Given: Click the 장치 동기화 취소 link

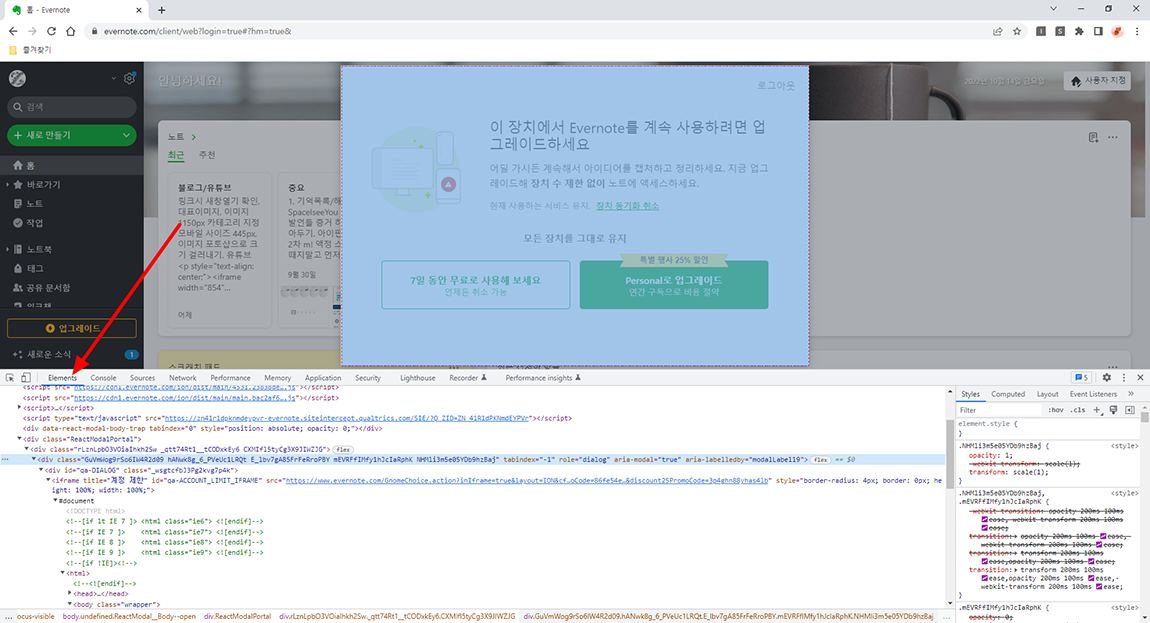Looking at the screenshot, I should [627, 206].
